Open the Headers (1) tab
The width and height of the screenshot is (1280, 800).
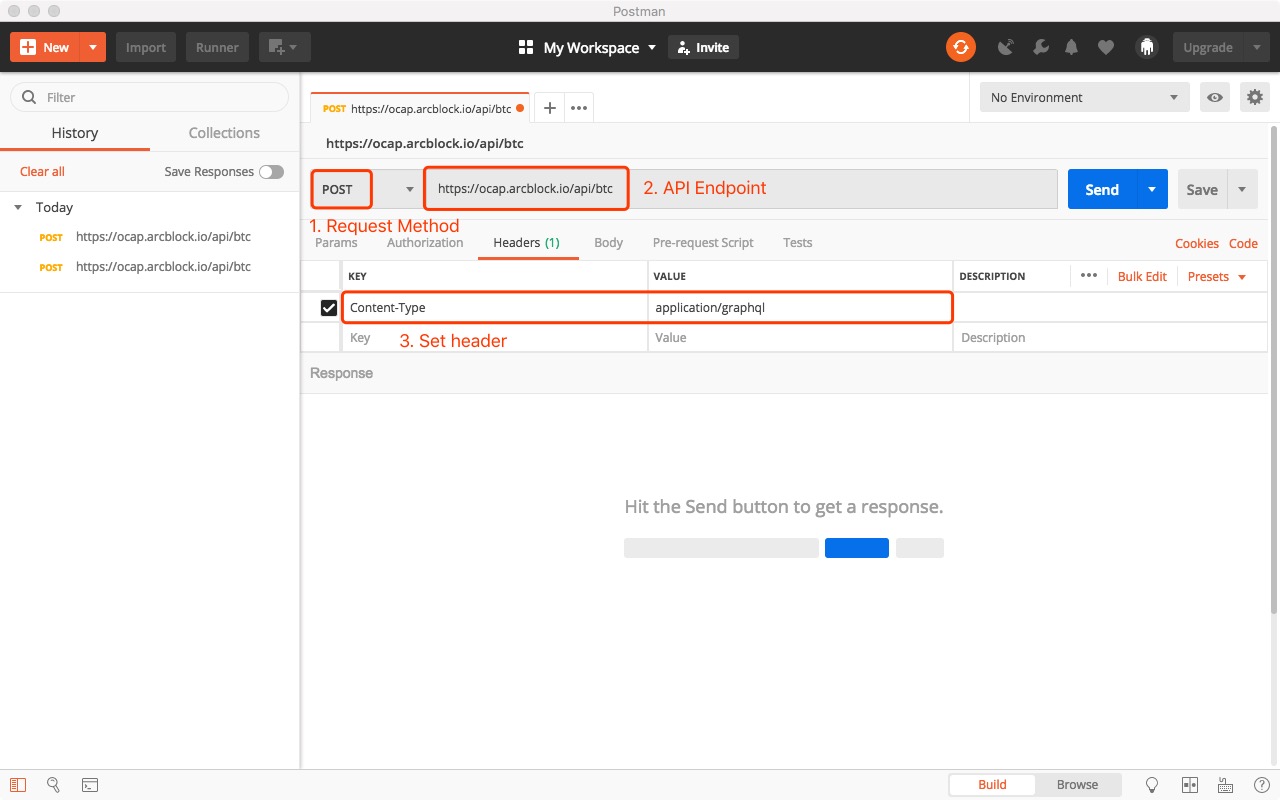[527, 242]
